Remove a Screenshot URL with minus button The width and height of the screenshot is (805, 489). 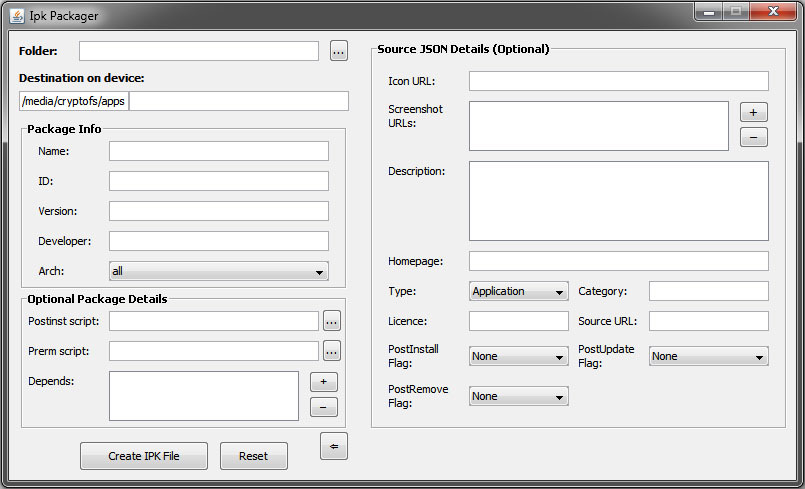753,137
